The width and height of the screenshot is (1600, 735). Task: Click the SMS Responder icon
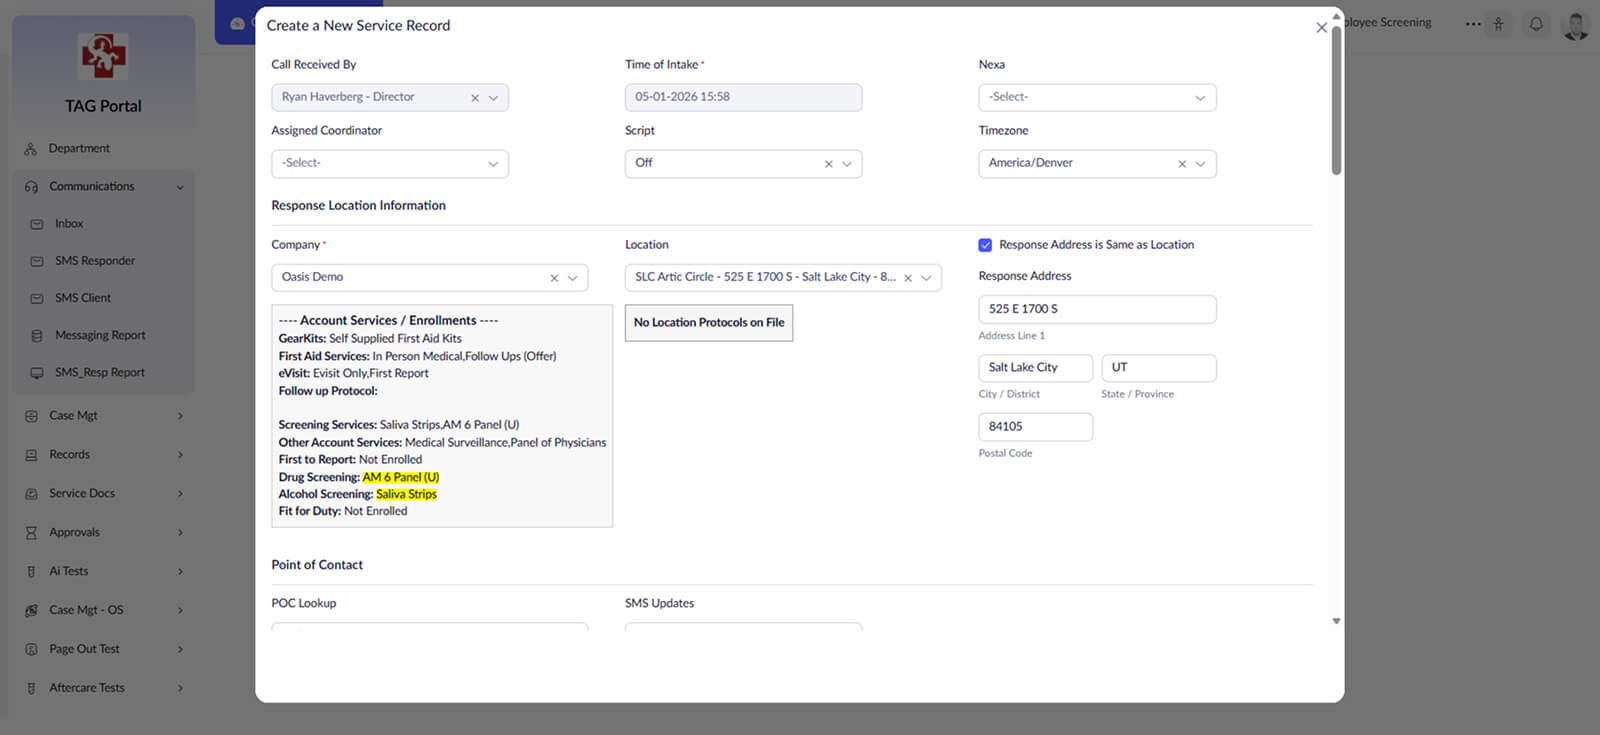pos(37,261)
